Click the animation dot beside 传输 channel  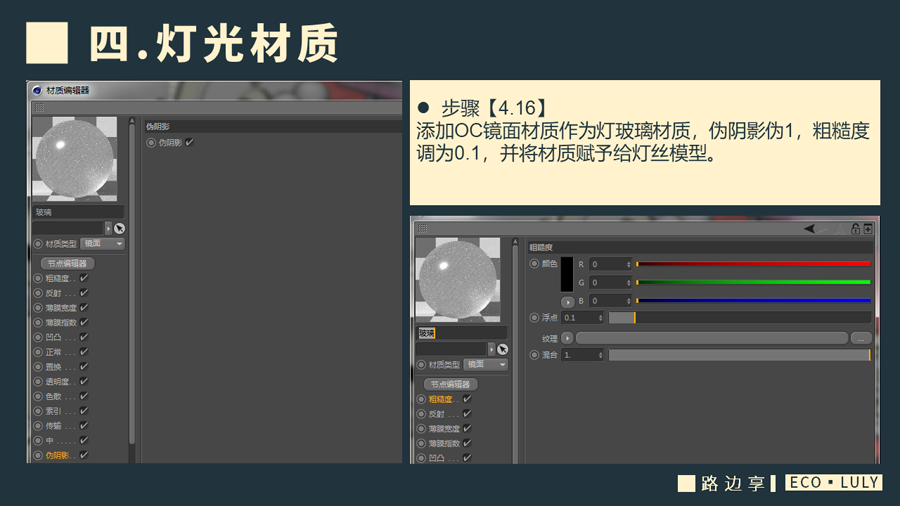[38, 426]
